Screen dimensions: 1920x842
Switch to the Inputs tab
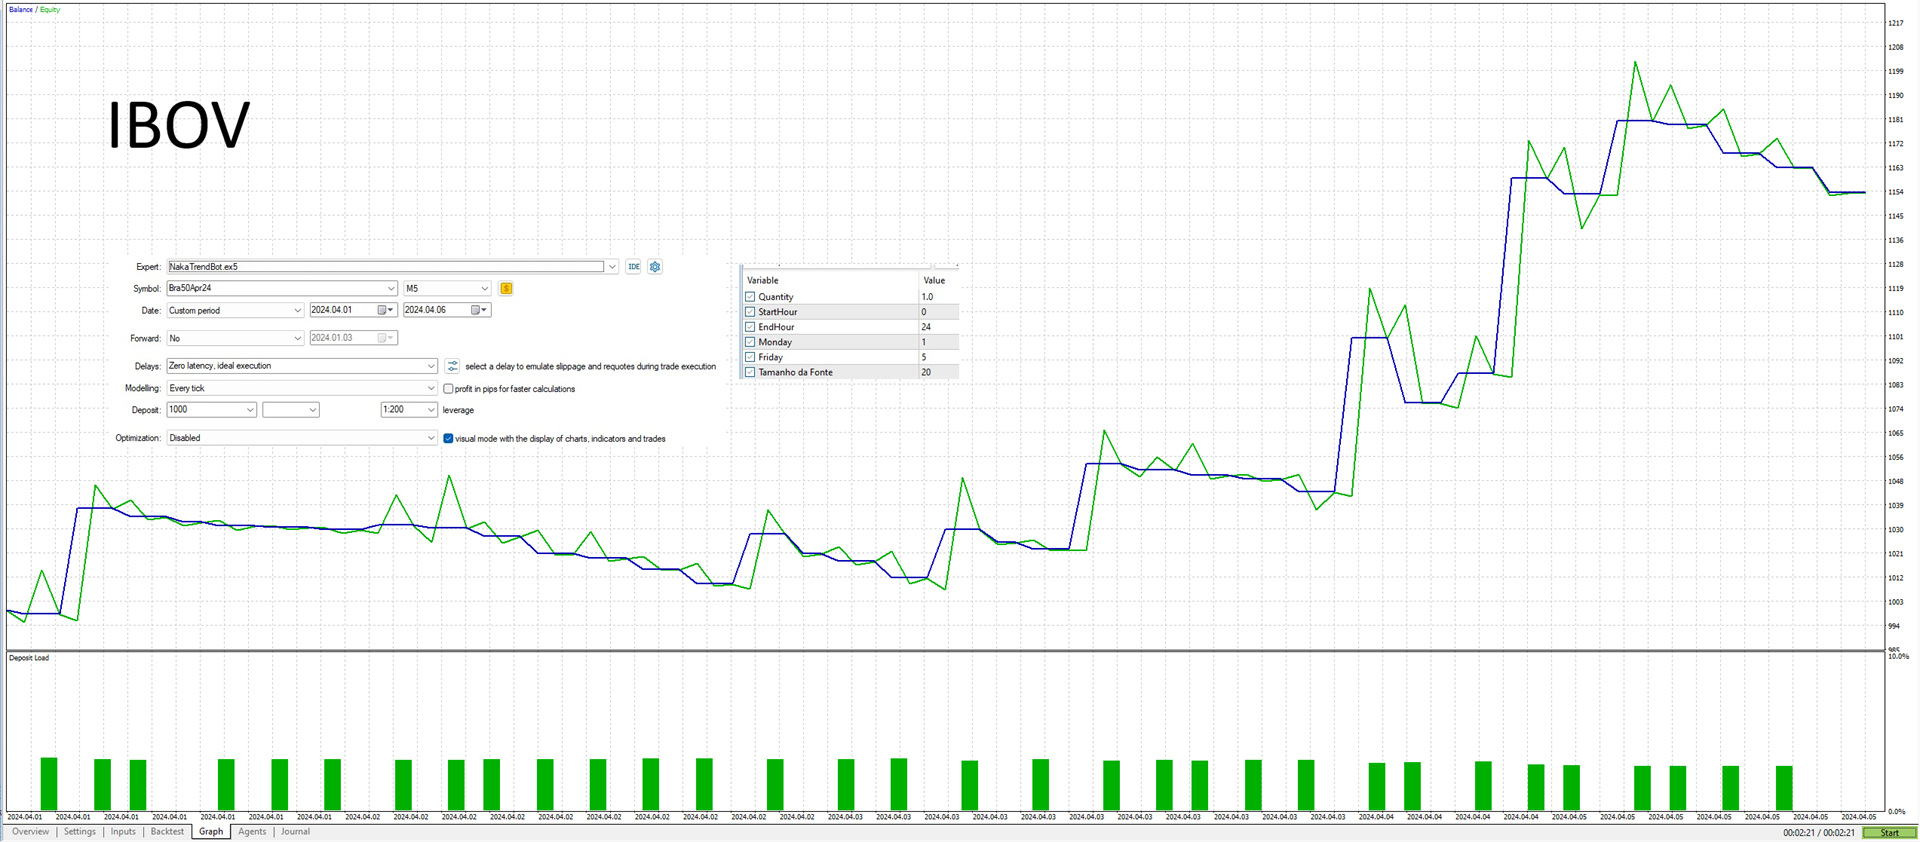point(123,832)
